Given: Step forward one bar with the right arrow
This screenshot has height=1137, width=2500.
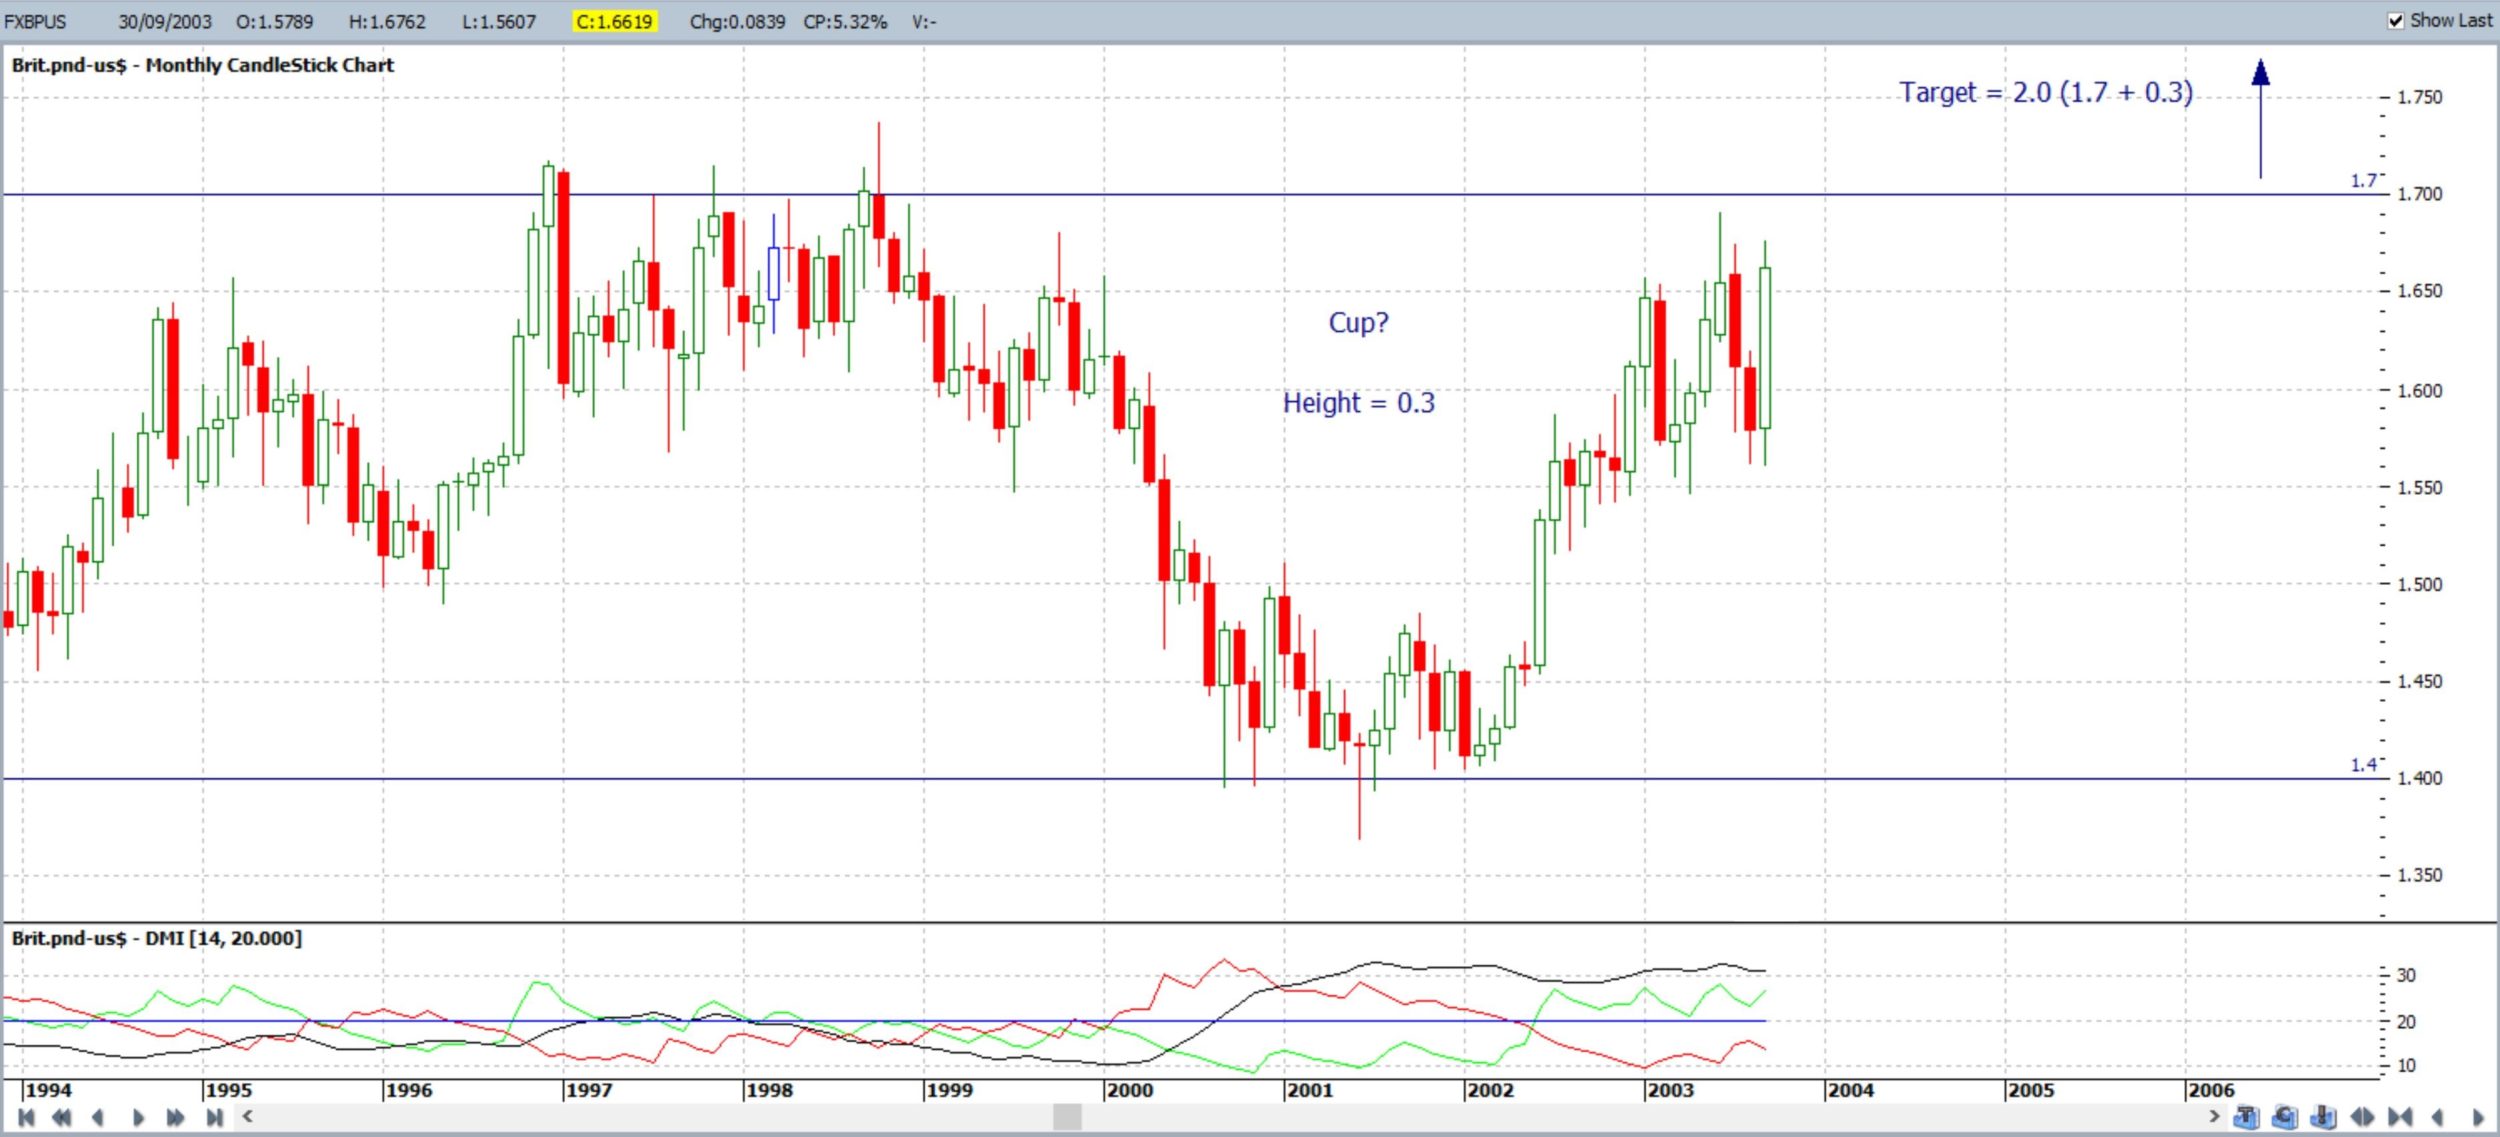Looking at the screenshot, I should 138,1117.
